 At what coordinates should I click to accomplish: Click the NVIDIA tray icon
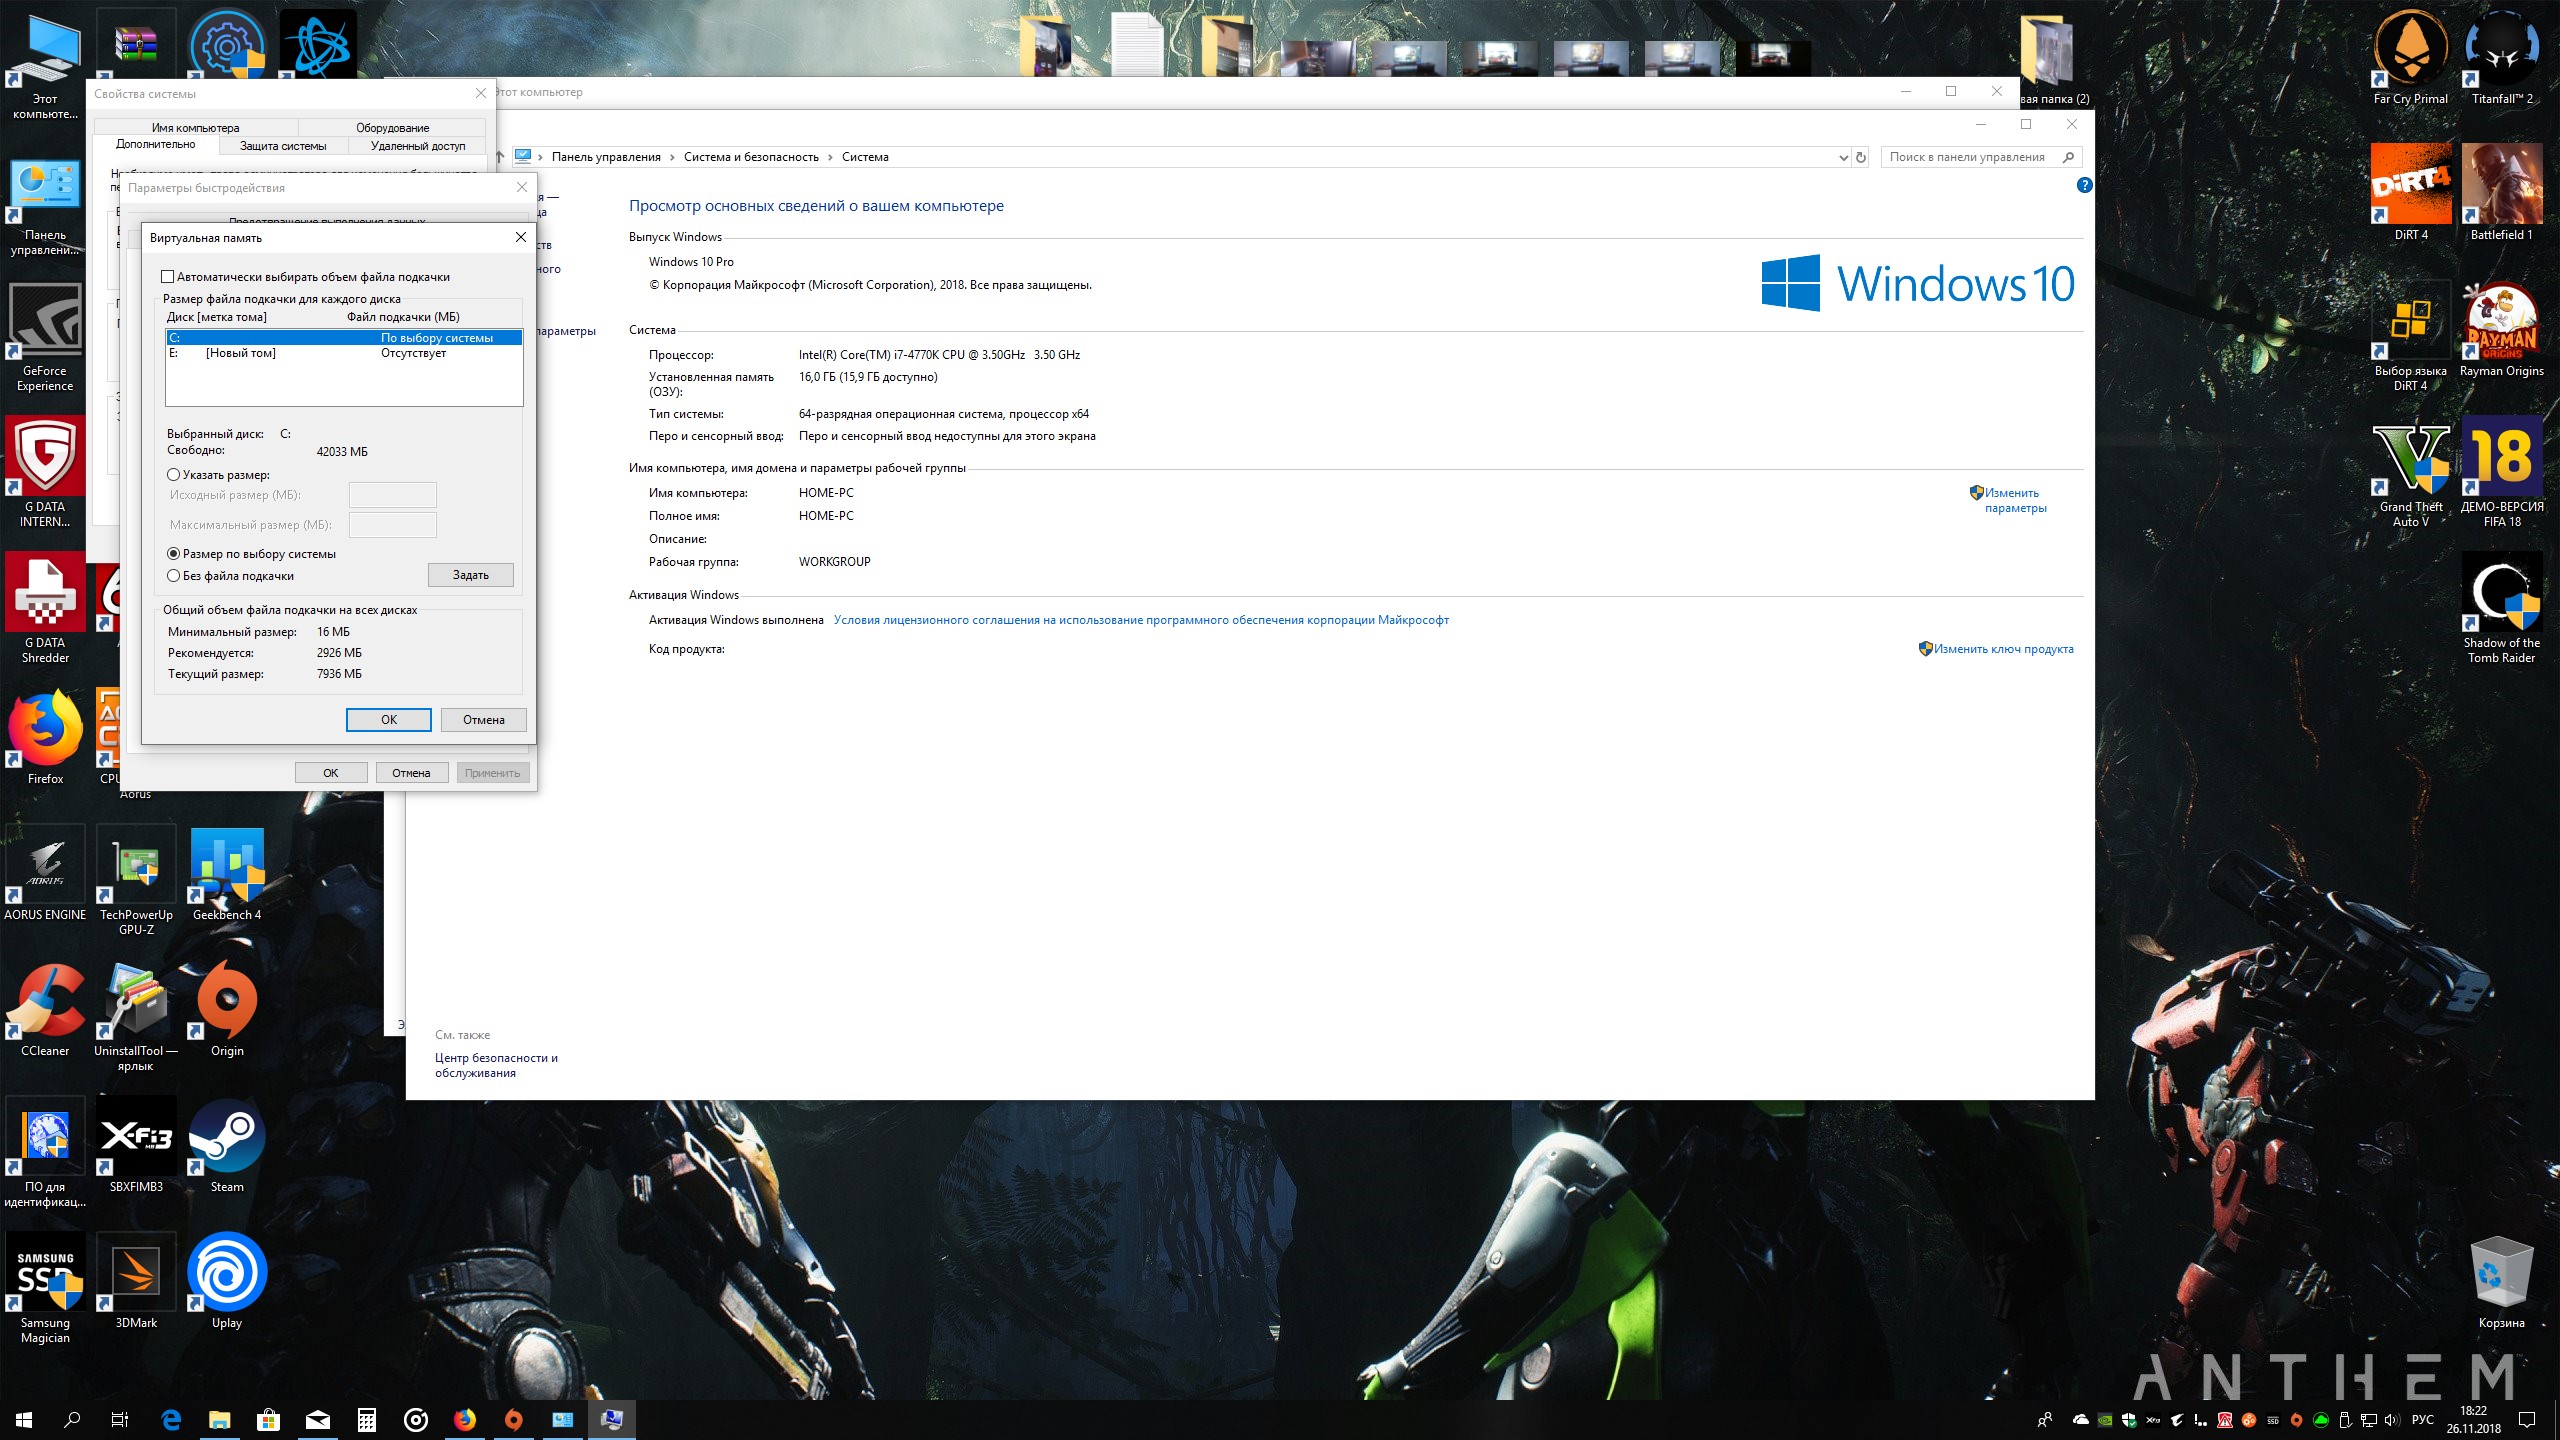click(x=2105, y=1420)
